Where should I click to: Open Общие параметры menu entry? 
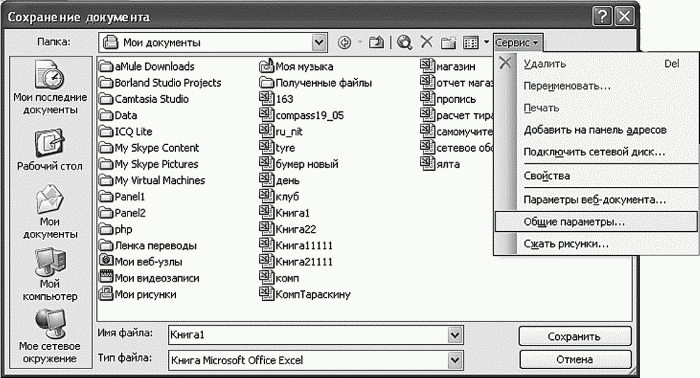[x=596, y=222]
